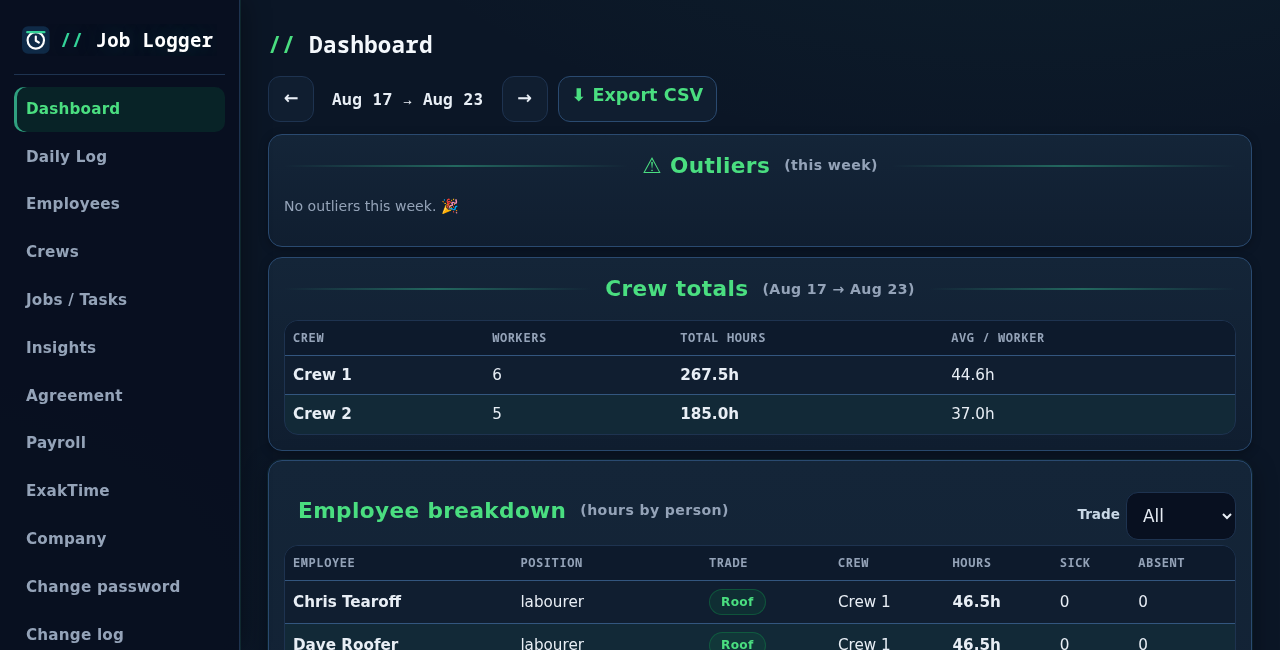
Task: Go to Change password page
Action: pos(120,587)
